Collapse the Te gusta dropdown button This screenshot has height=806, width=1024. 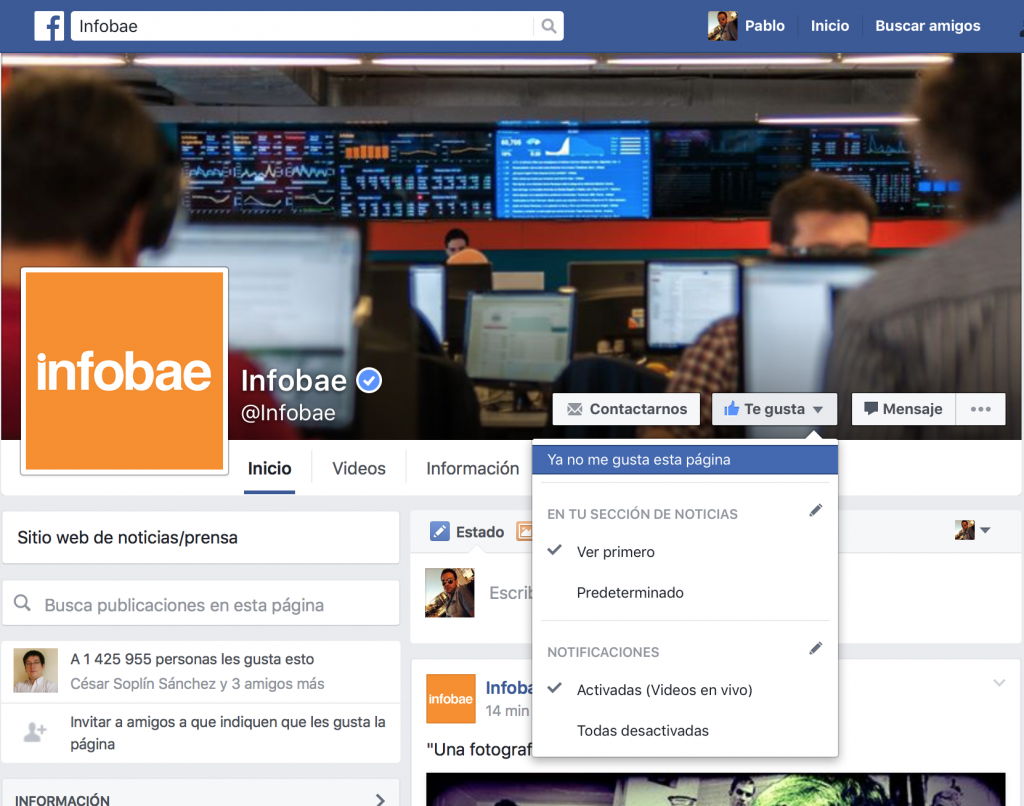coord(773,409)
